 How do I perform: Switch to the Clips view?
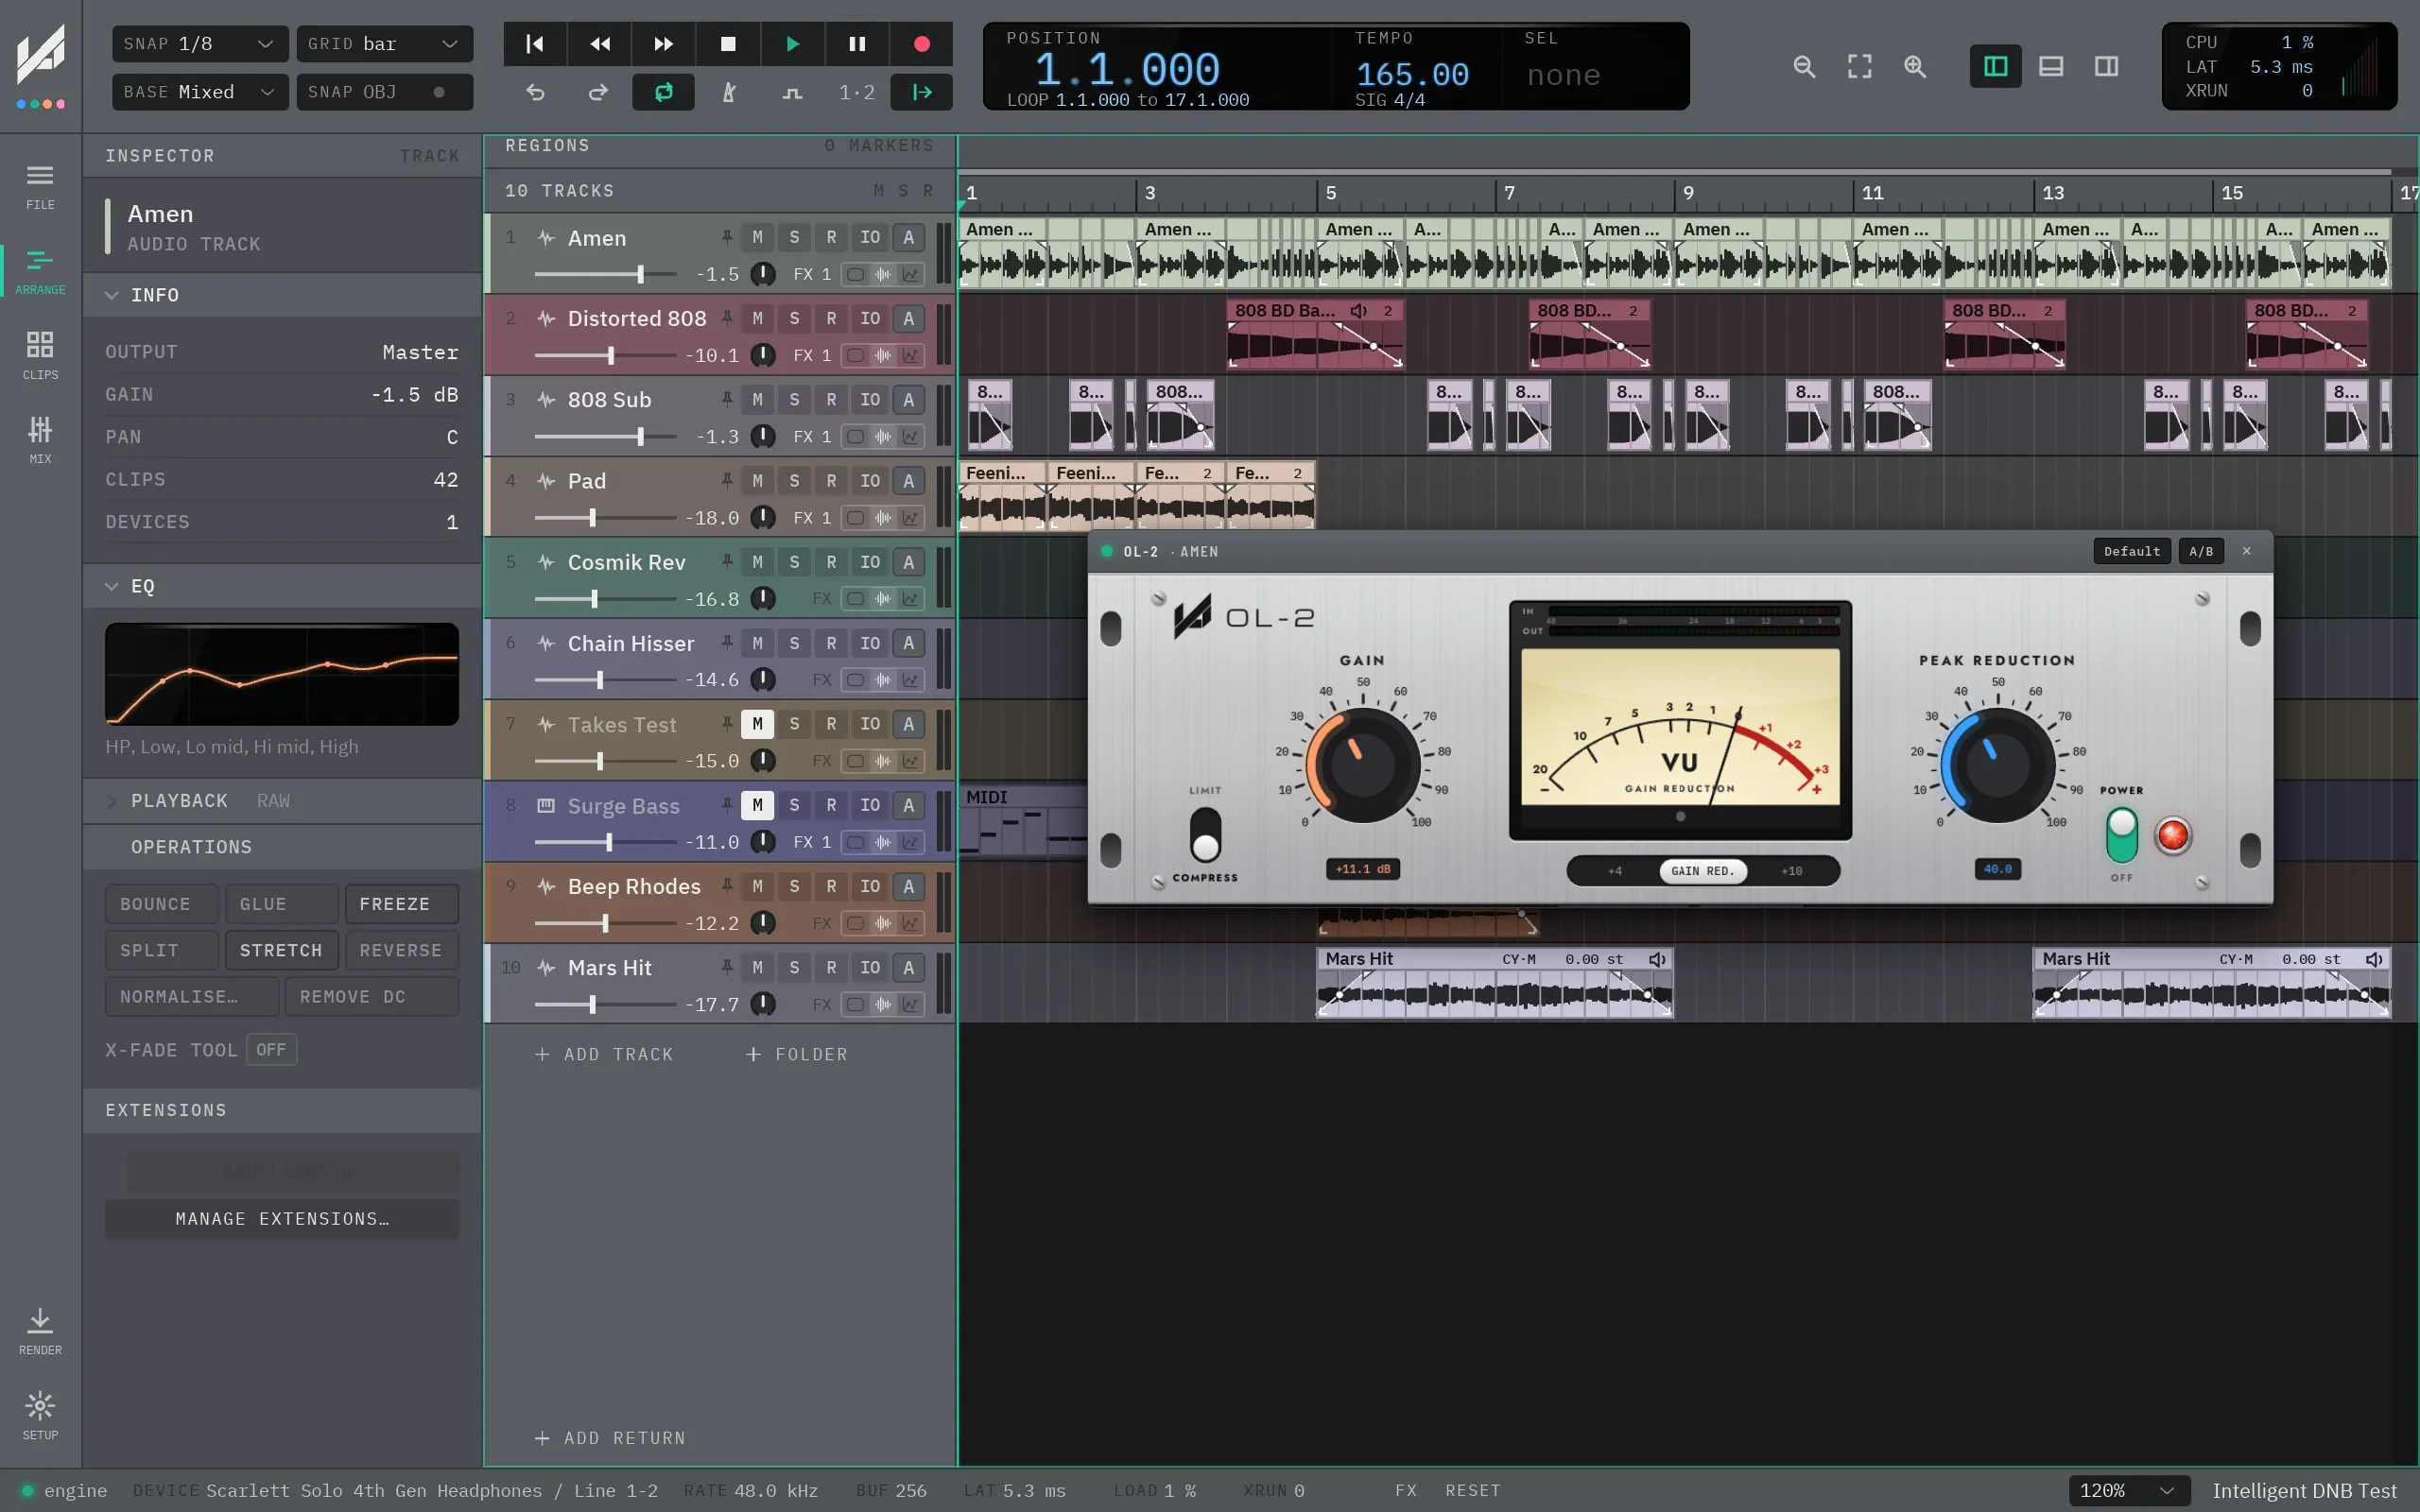click(x=40, y=356)
